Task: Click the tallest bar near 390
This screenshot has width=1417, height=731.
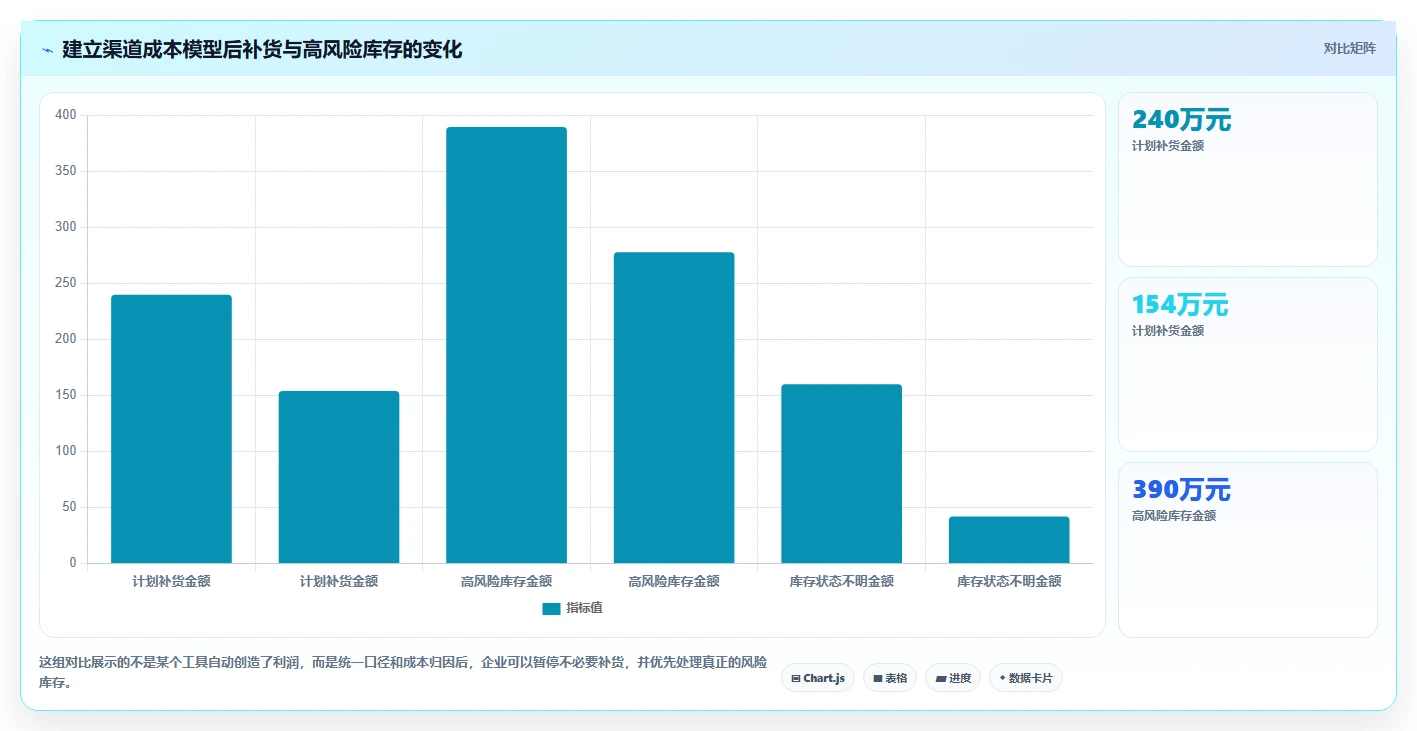Action: pyautogui.click(x=506, y=345)
